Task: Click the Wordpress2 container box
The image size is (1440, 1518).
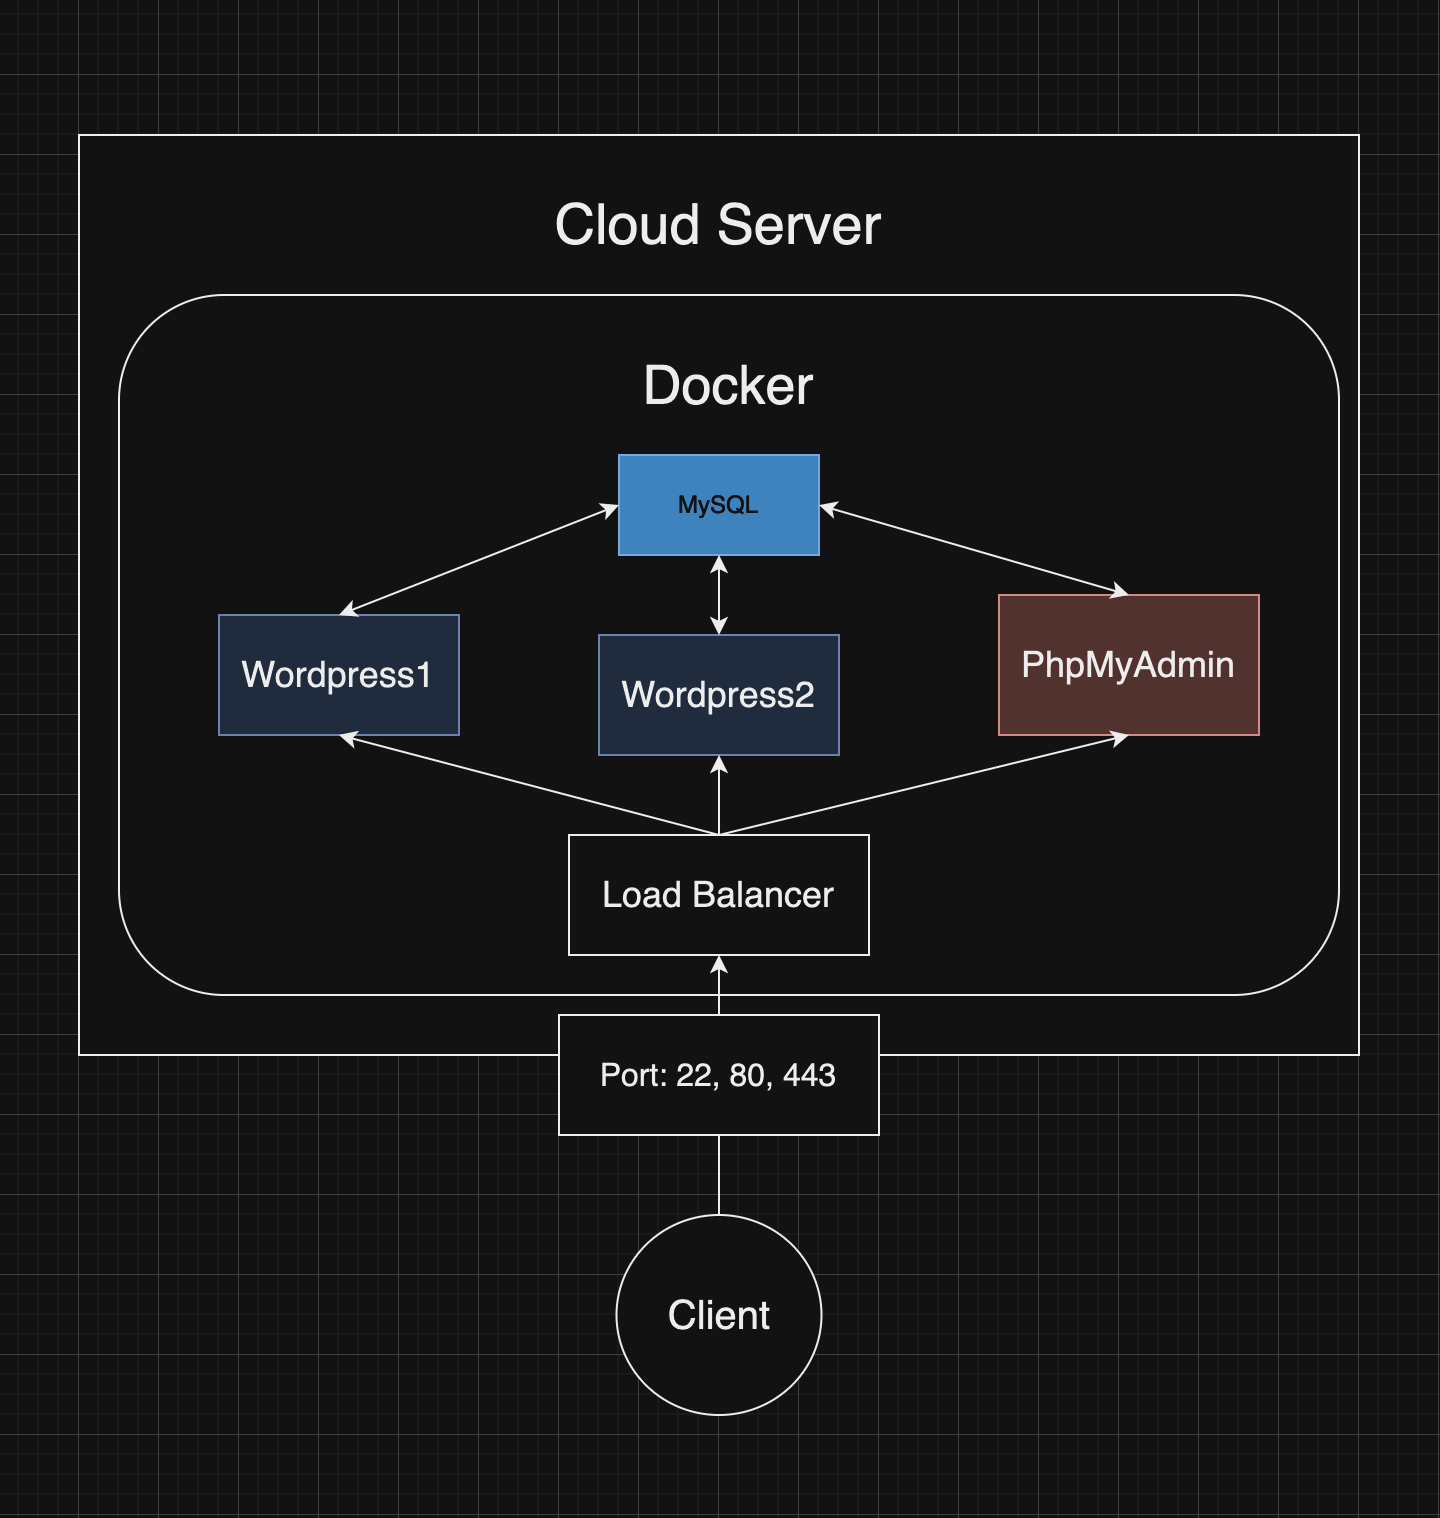Action: tap(717, 694)
